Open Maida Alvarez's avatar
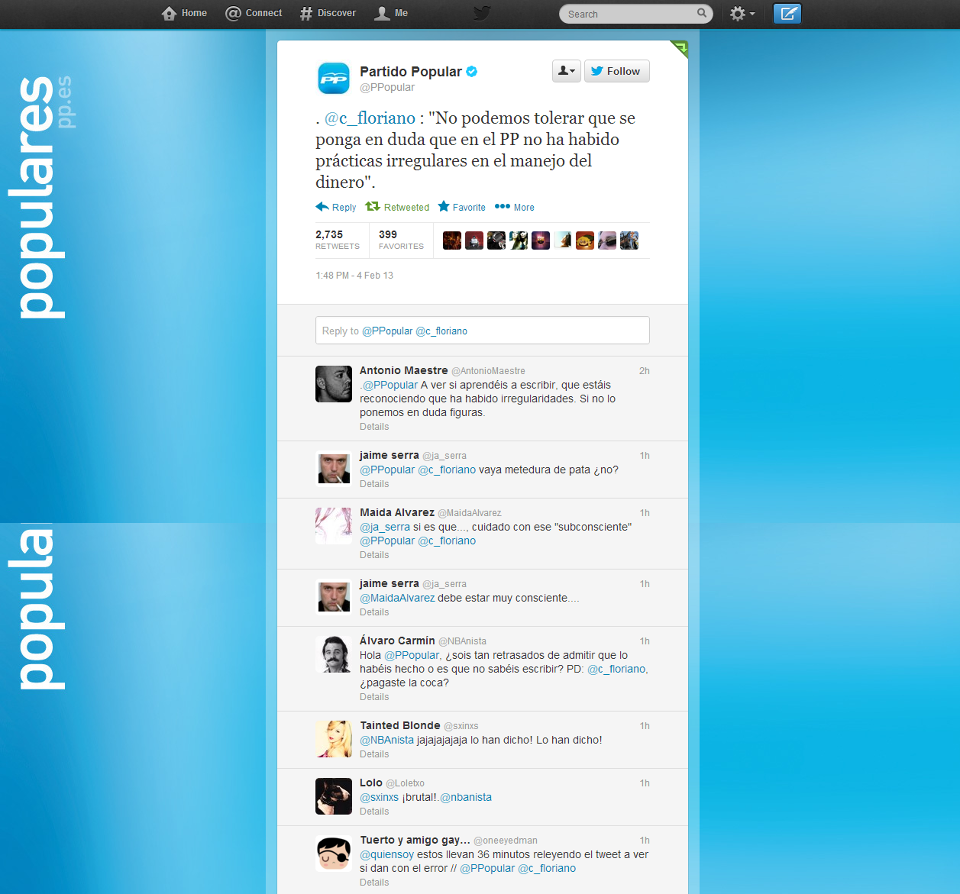960x894 pixels. pyautogui.click(x=334, y=525)
